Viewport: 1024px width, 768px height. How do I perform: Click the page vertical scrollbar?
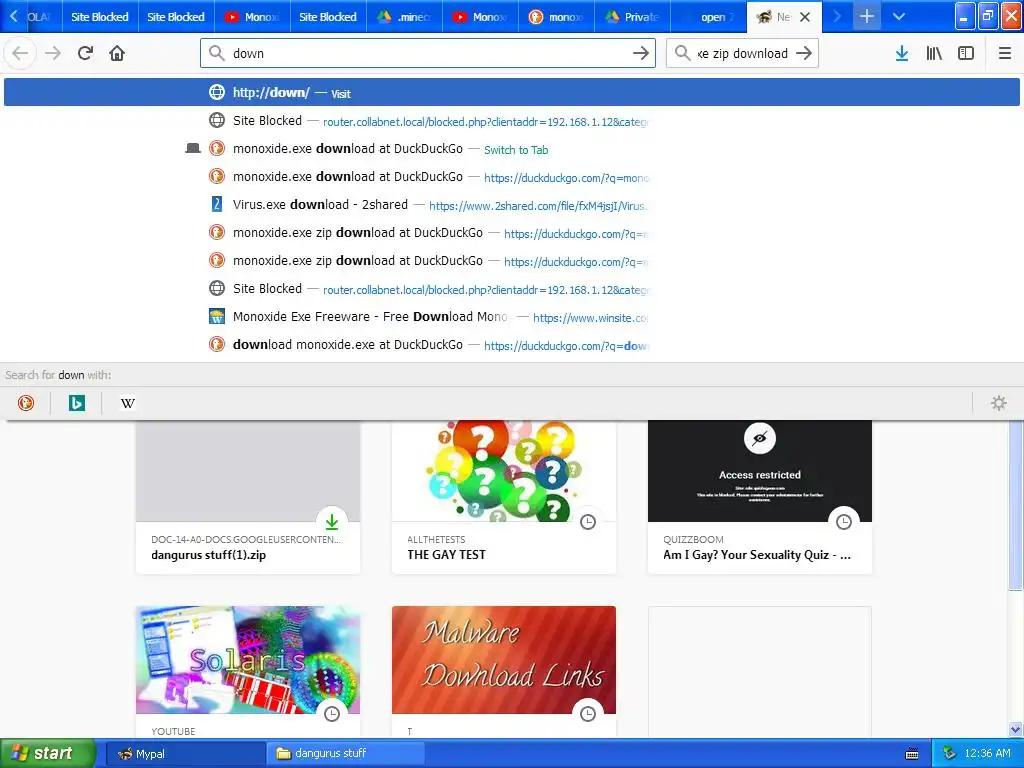tap(1016, 505)
